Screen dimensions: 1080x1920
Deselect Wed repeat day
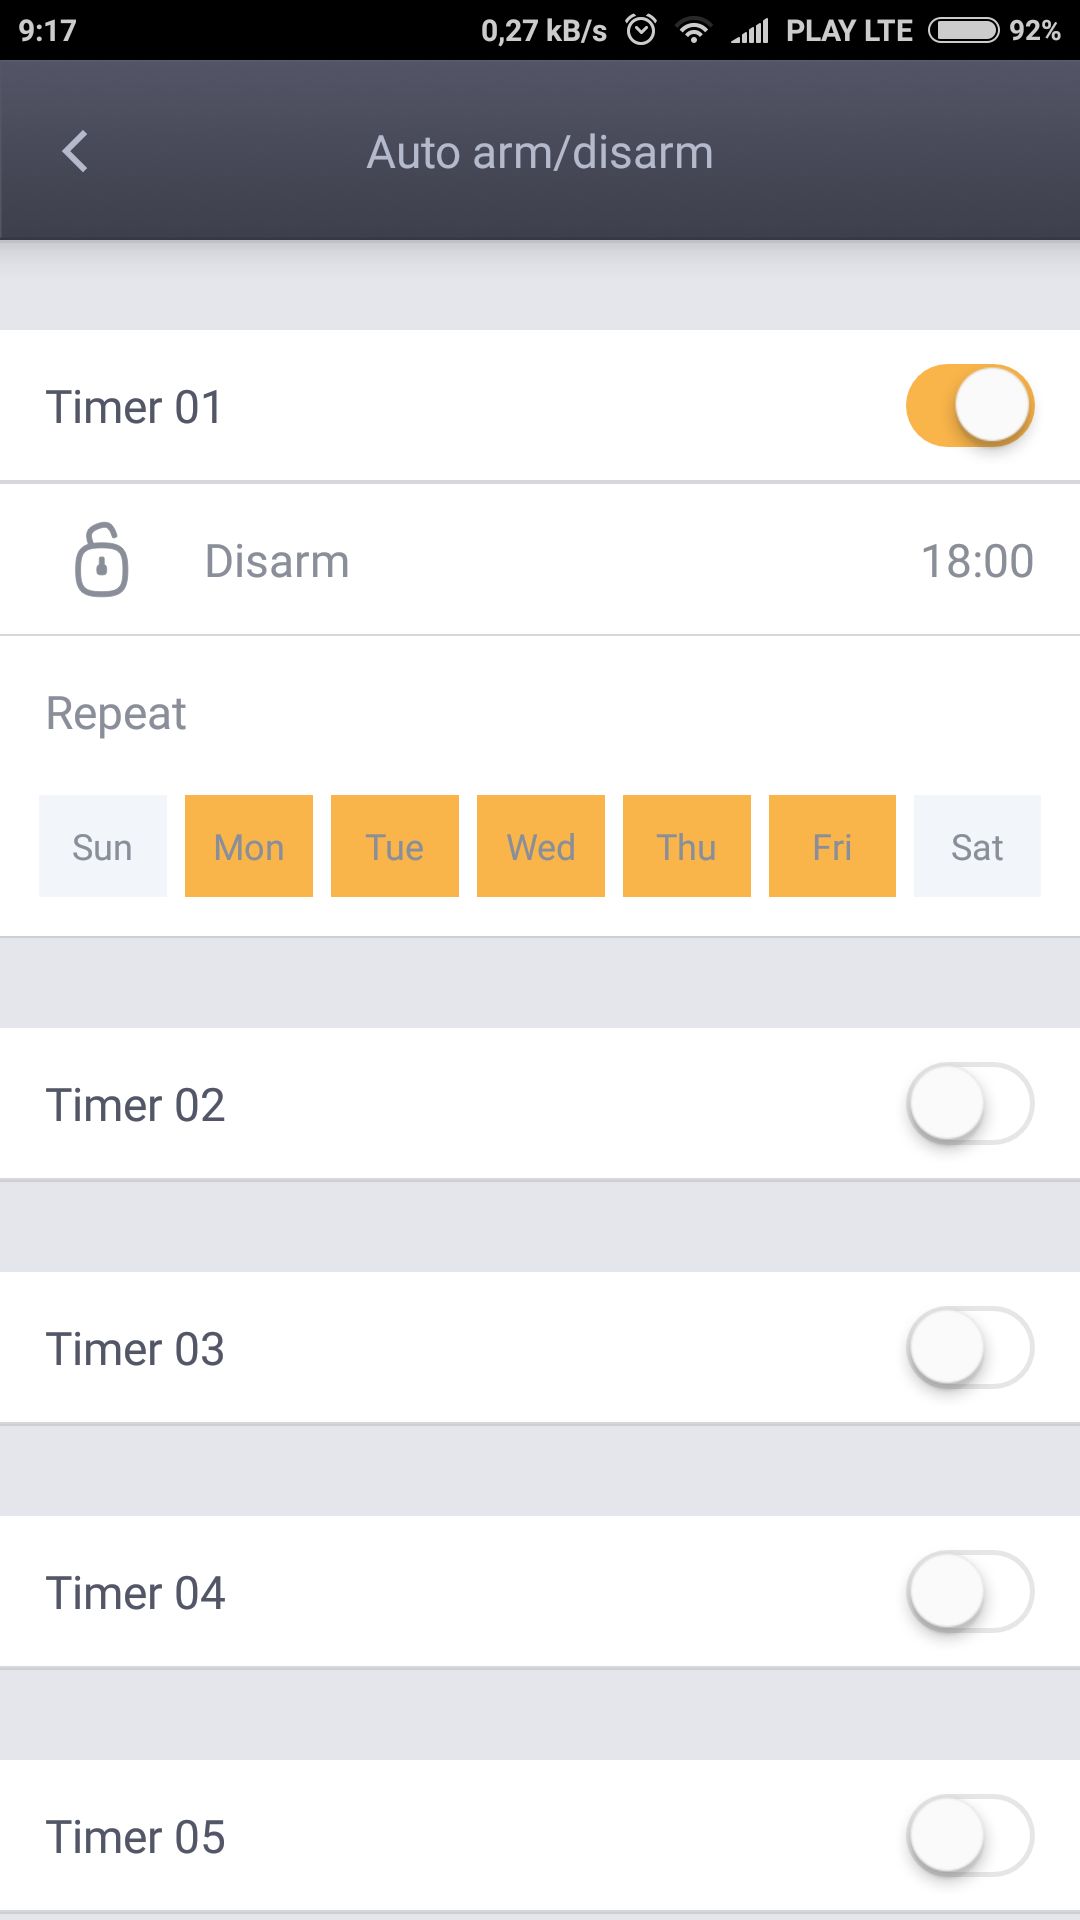541,847
